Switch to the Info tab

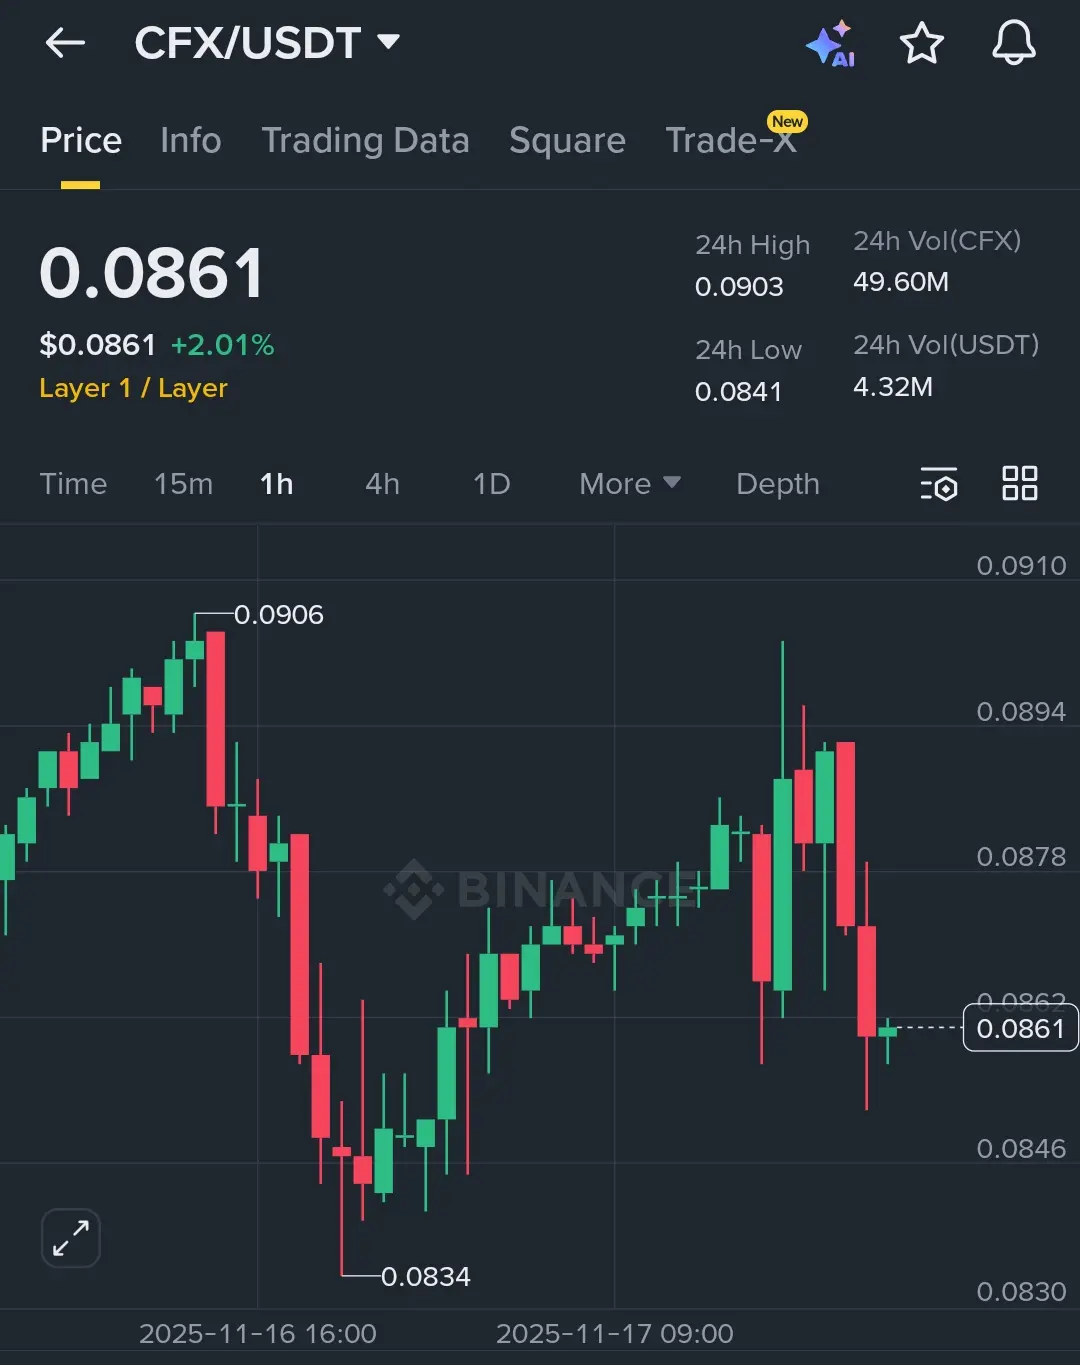(x=191, y=141)
